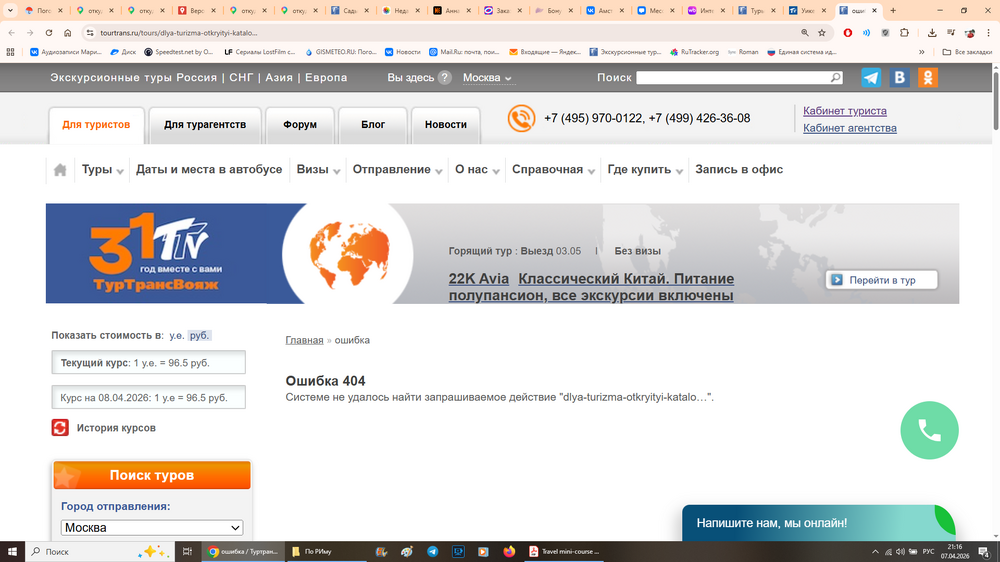Click the home icon in navigation
This screenshot has height=562, width=1000.
pos(60,170)
